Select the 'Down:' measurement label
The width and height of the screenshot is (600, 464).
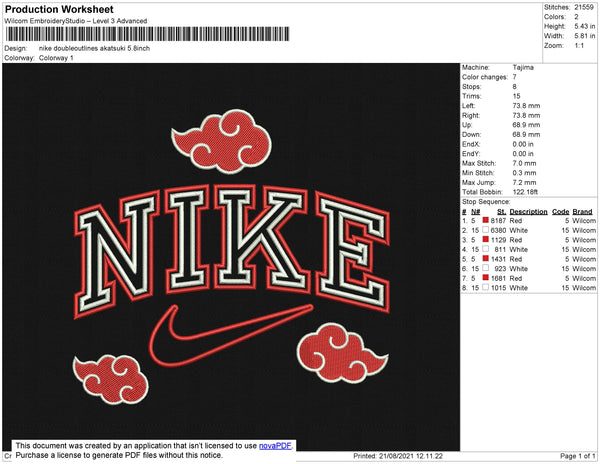[471, 135]
